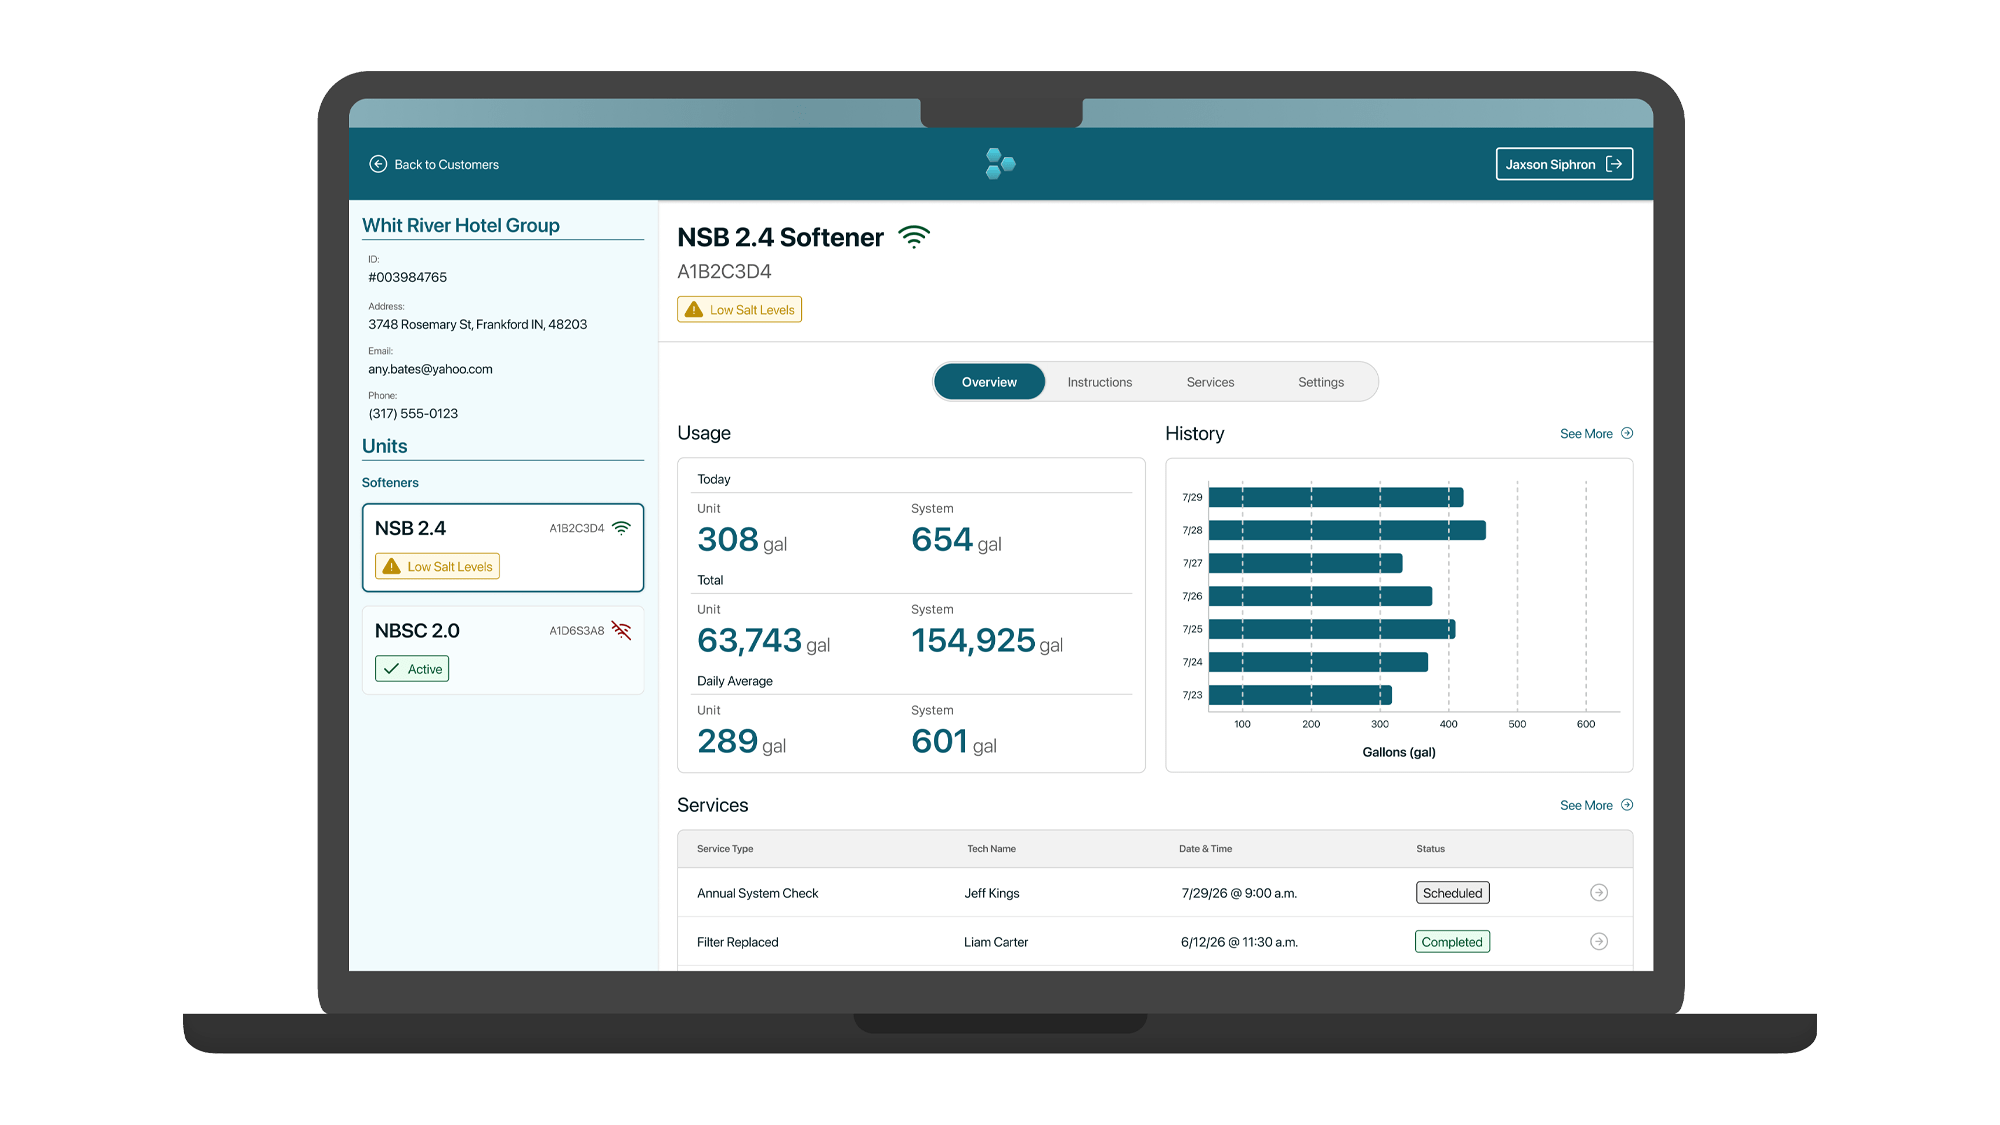Click the Scheduled status badge

click(x=1452, y=893)
